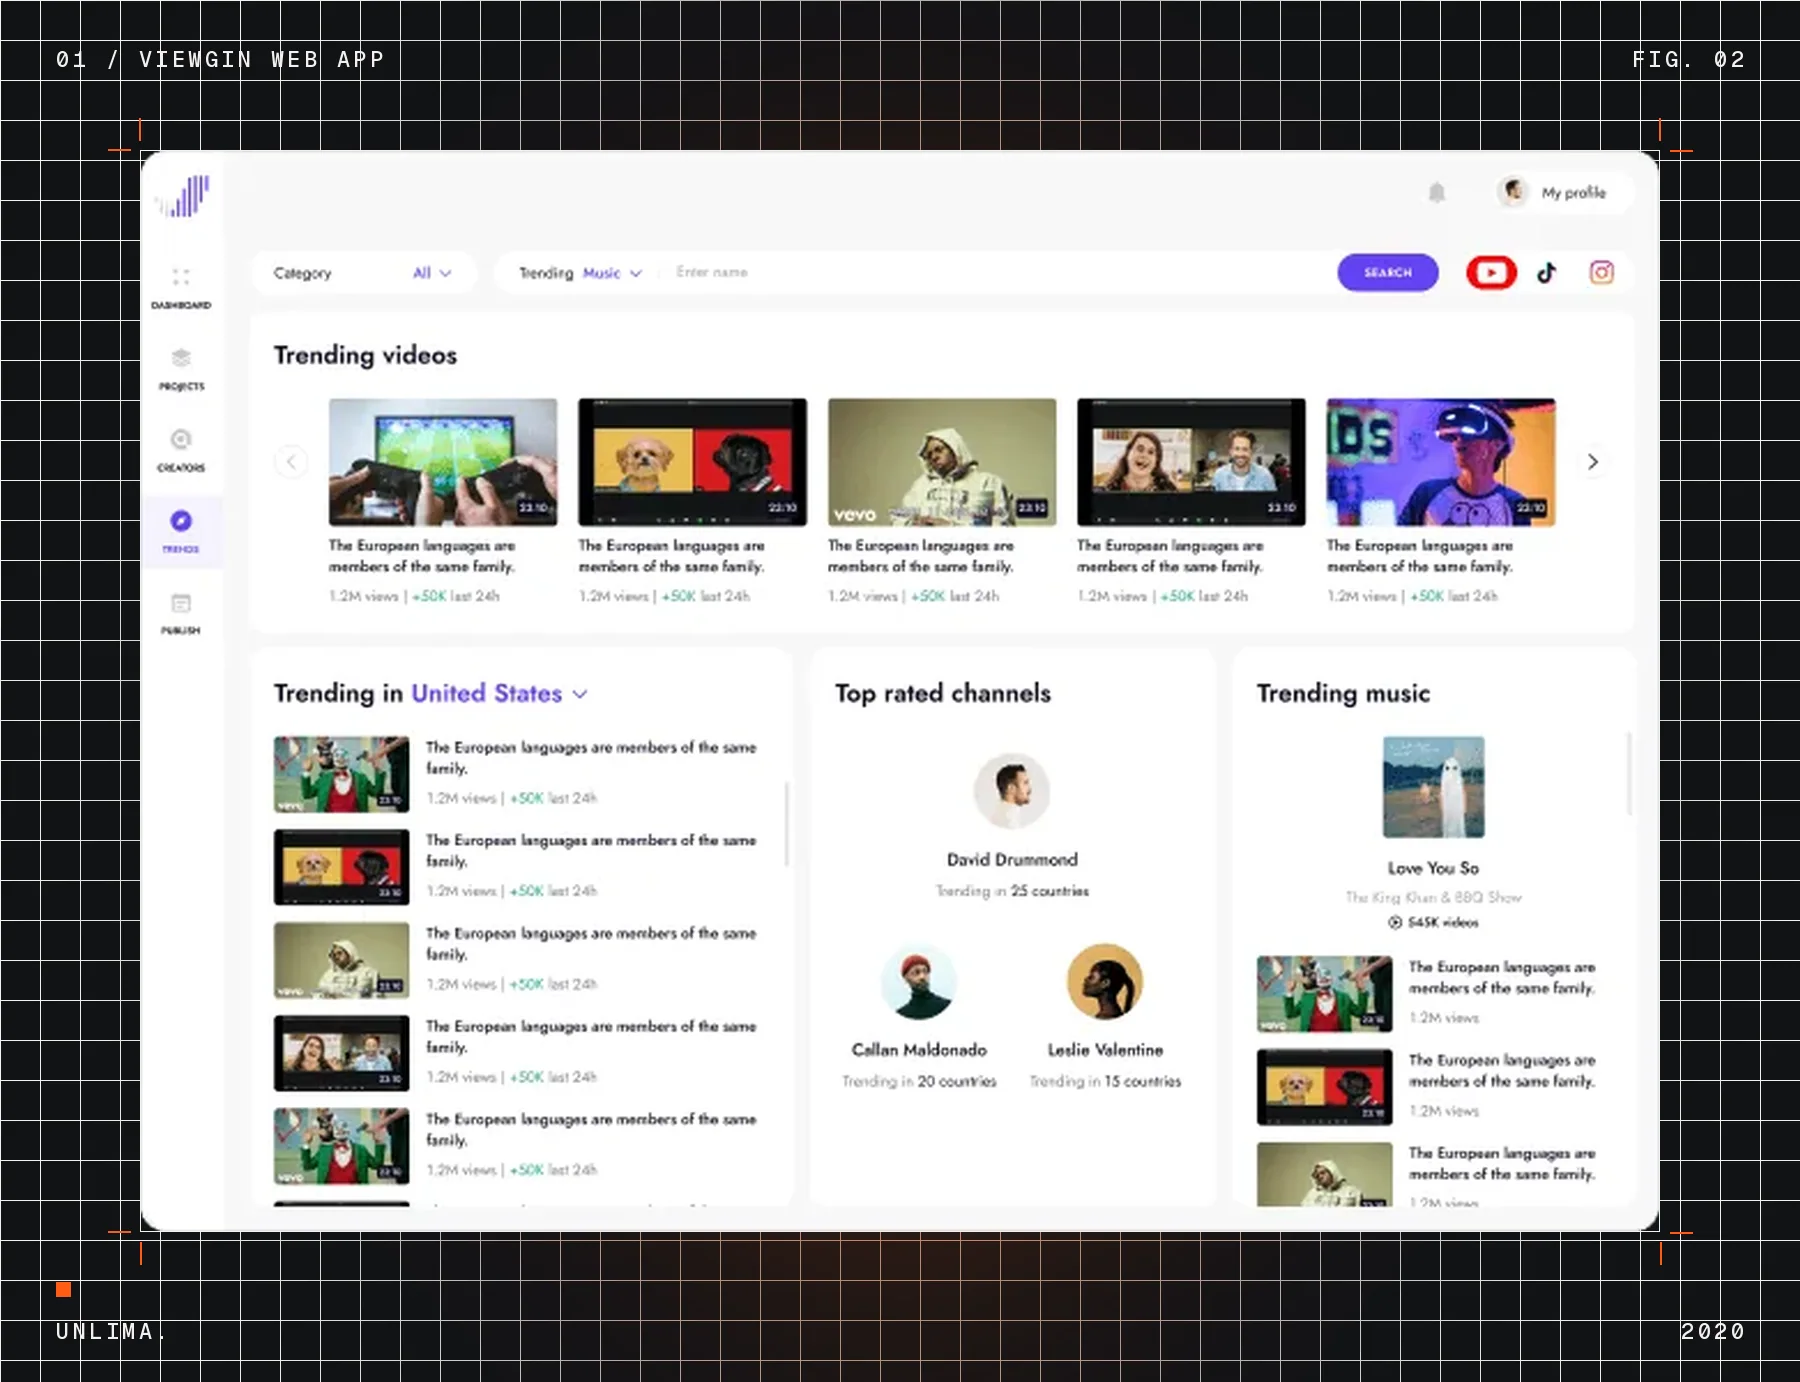The width and height of the screenshot is (1800, 1382).
Task: Open the Dashboard sidebar item
Action: (181, 287)
